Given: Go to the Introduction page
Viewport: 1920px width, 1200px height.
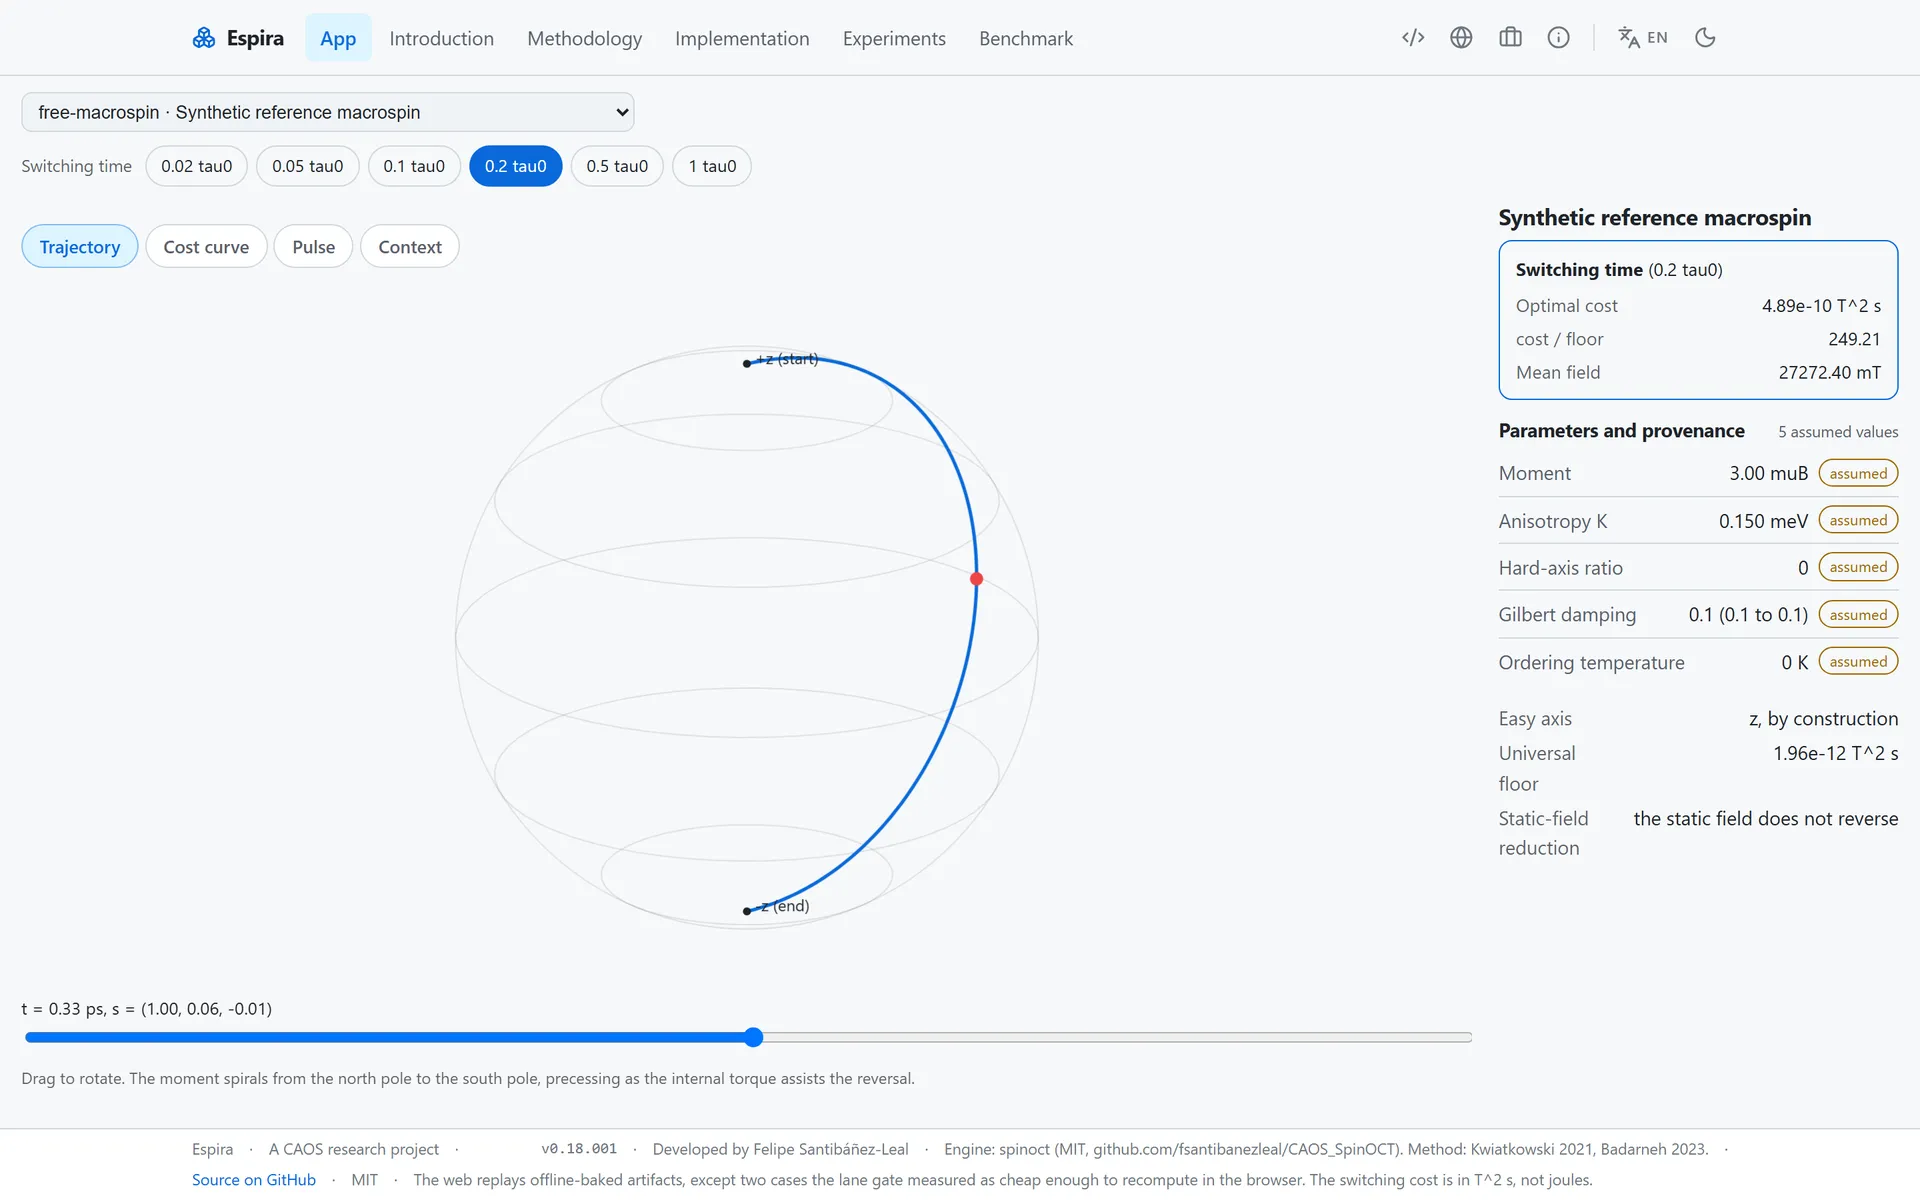Looking at the screenshot, I should 442,38.
